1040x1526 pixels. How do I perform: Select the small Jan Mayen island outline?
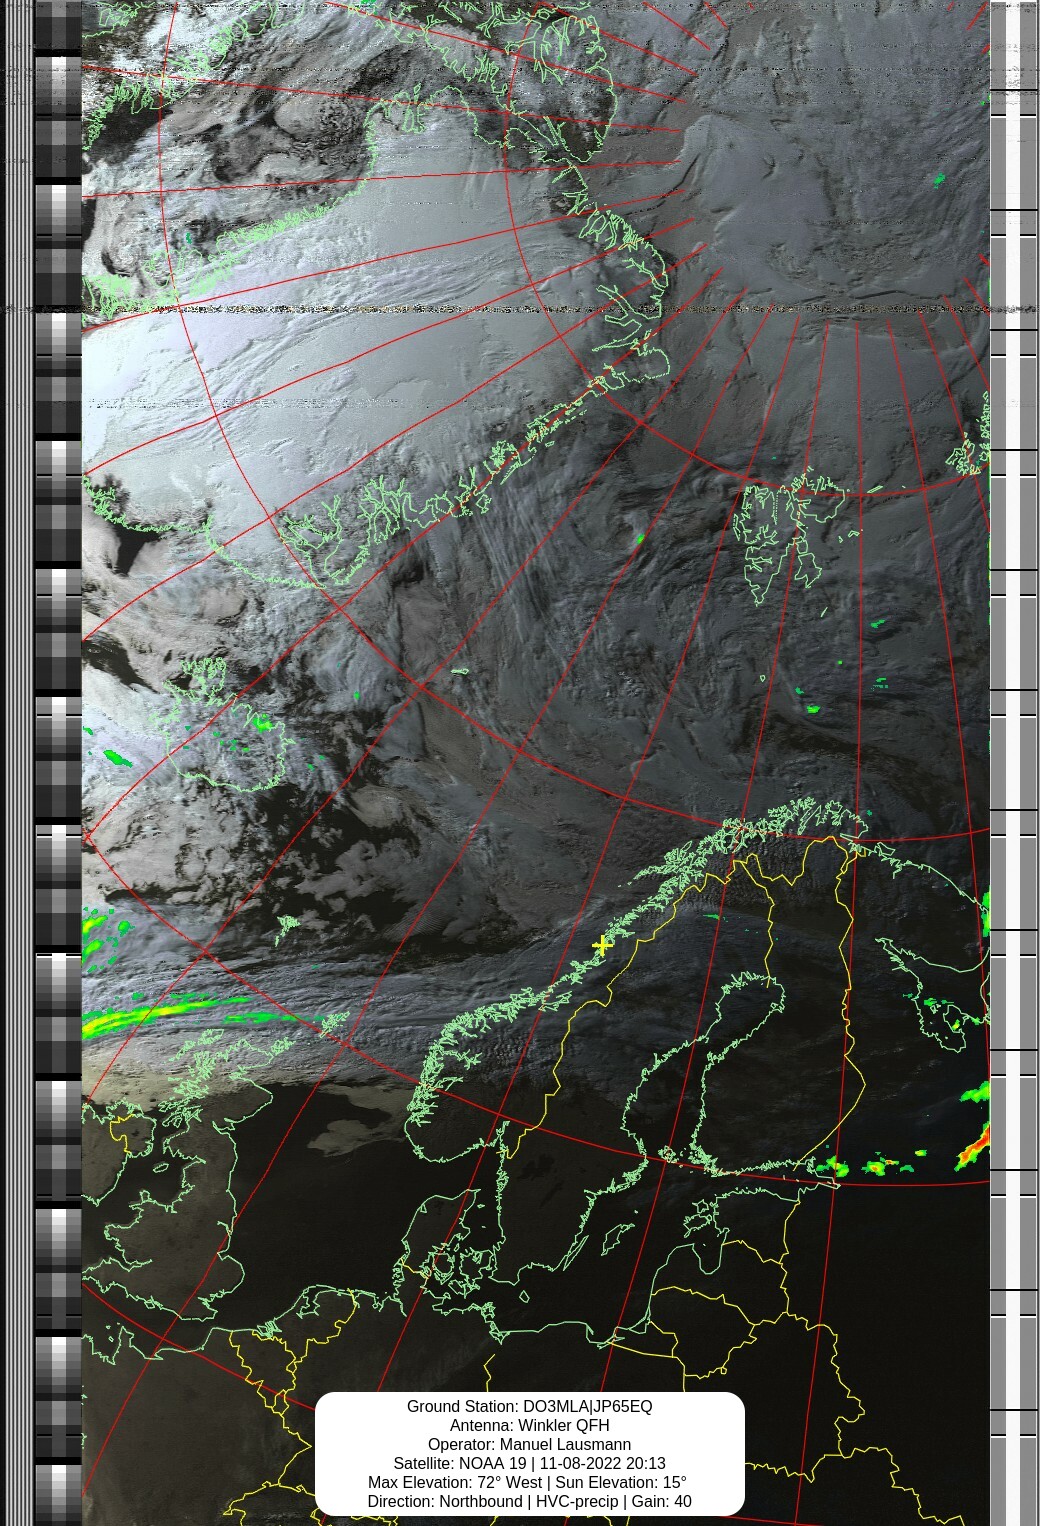click(460, 671)
